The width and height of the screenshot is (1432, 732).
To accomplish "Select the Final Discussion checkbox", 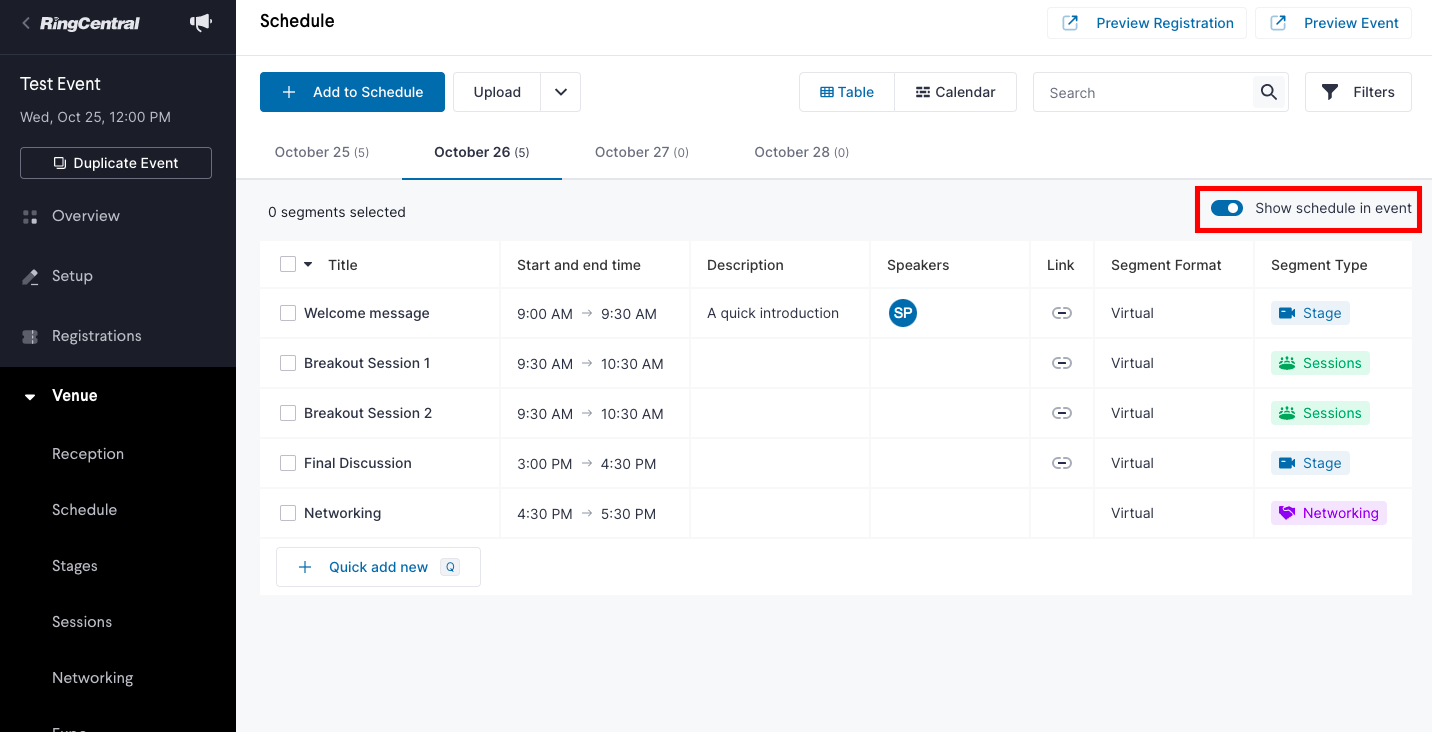I will coord(288,463).
